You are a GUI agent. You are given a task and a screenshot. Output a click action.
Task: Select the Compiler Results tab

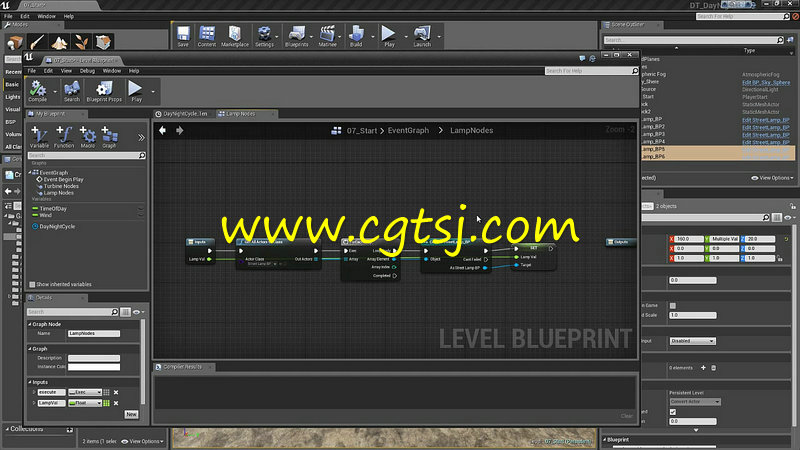click(182, 367)
